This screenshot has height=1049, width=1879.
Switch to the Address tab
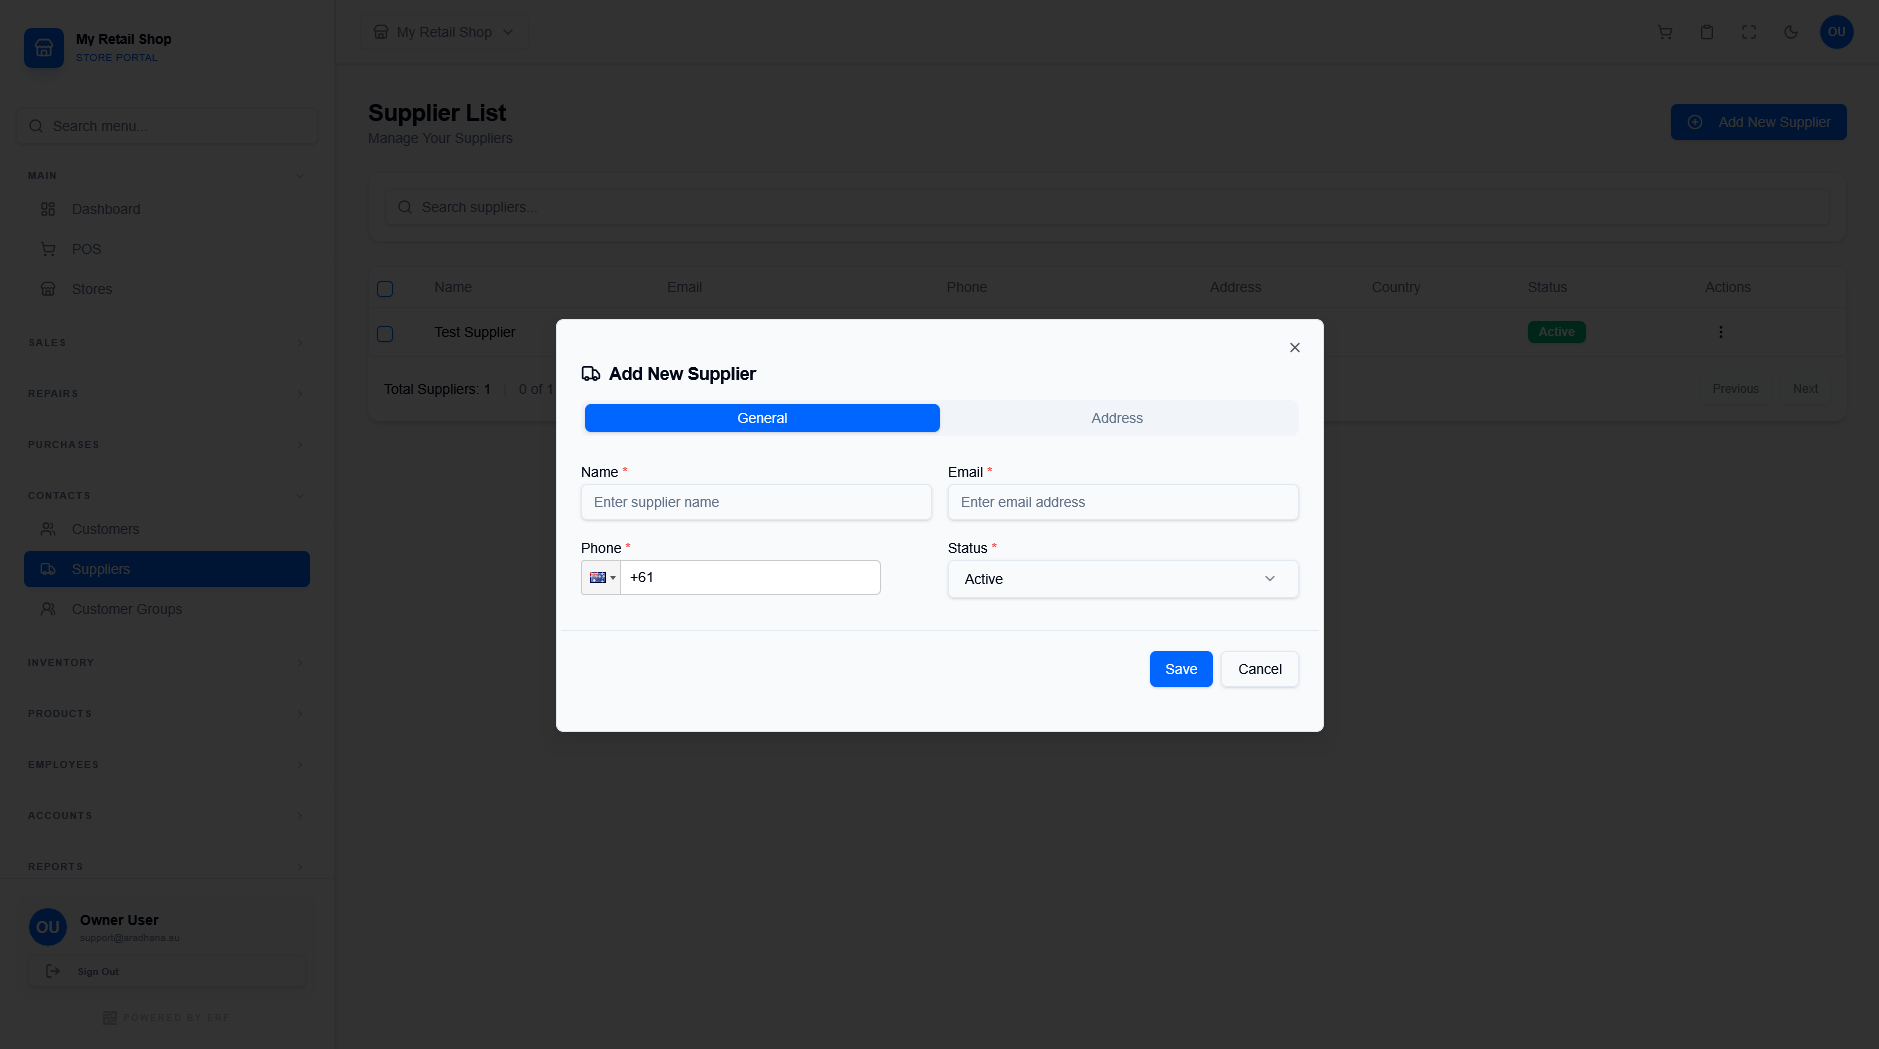(1117, 418)
